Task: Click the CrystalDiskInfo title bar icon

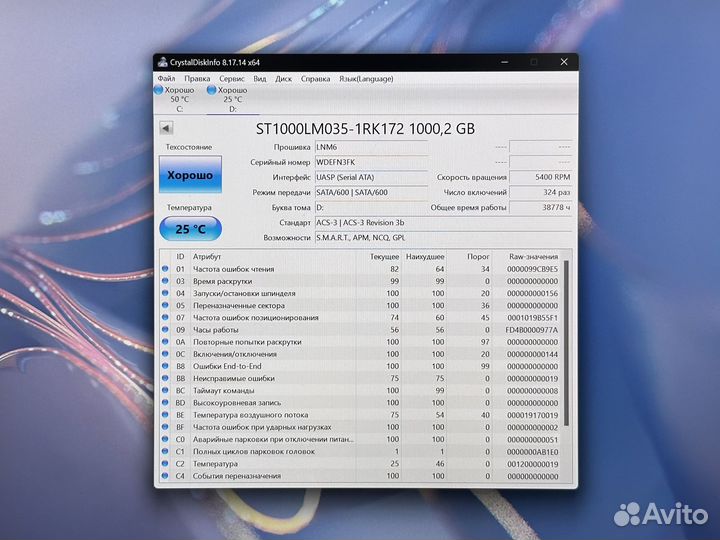Action: pos(163,62)
